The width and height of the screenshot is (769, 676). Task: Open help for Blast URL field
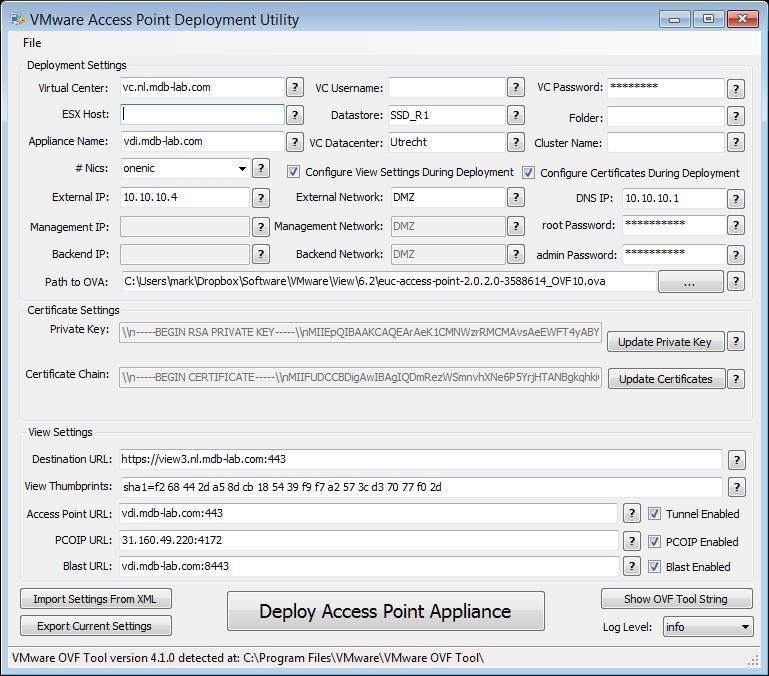632,566
